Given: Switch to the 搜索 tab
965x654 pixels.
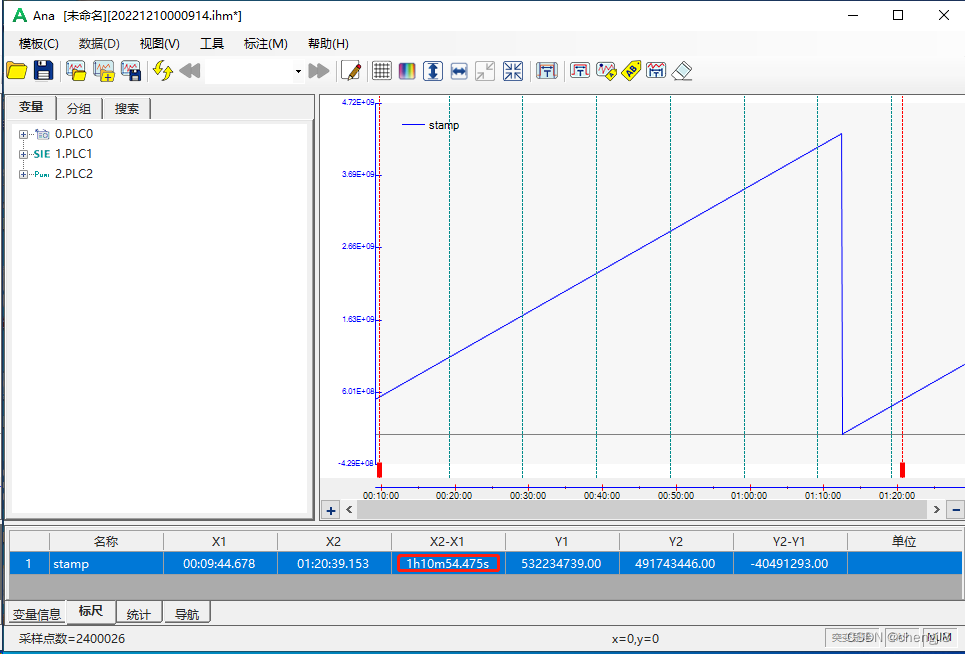Looking at the screenshot, I should (x=127, y=109).
